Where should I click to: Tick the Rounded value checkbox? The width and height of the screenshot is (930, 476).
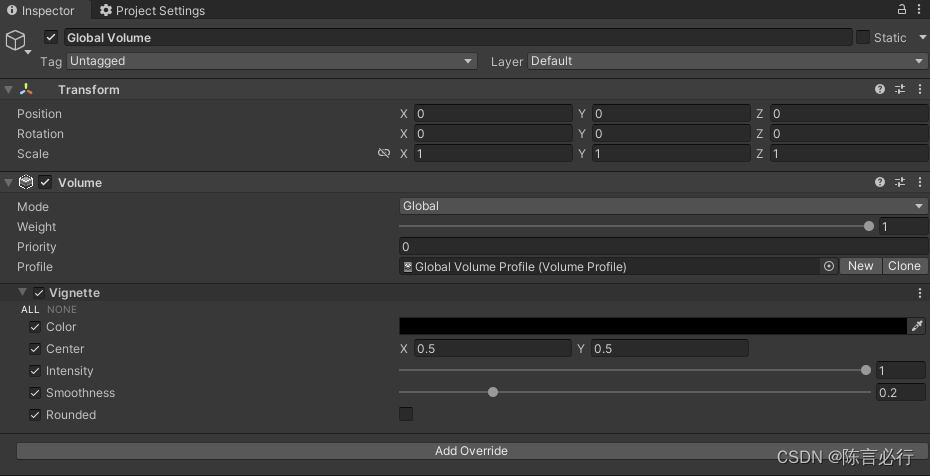point(406,415)
